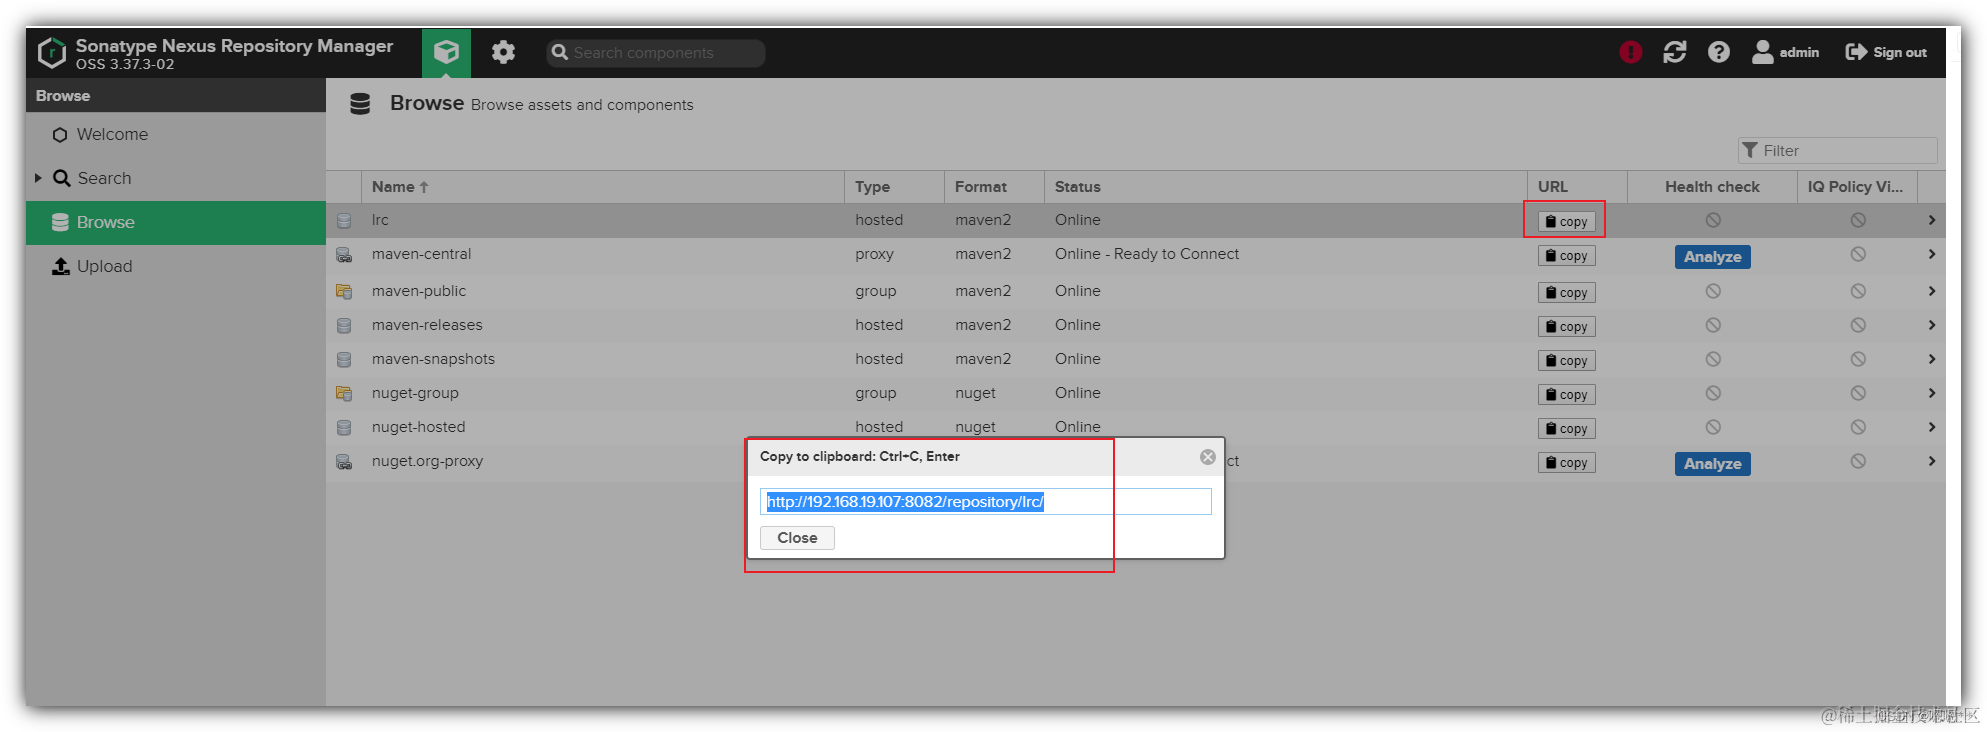The width and height of the screenshot is (1987, 732).
Task: Open the admin user account
Action: pyautogui.click(x=1786, y=52)
